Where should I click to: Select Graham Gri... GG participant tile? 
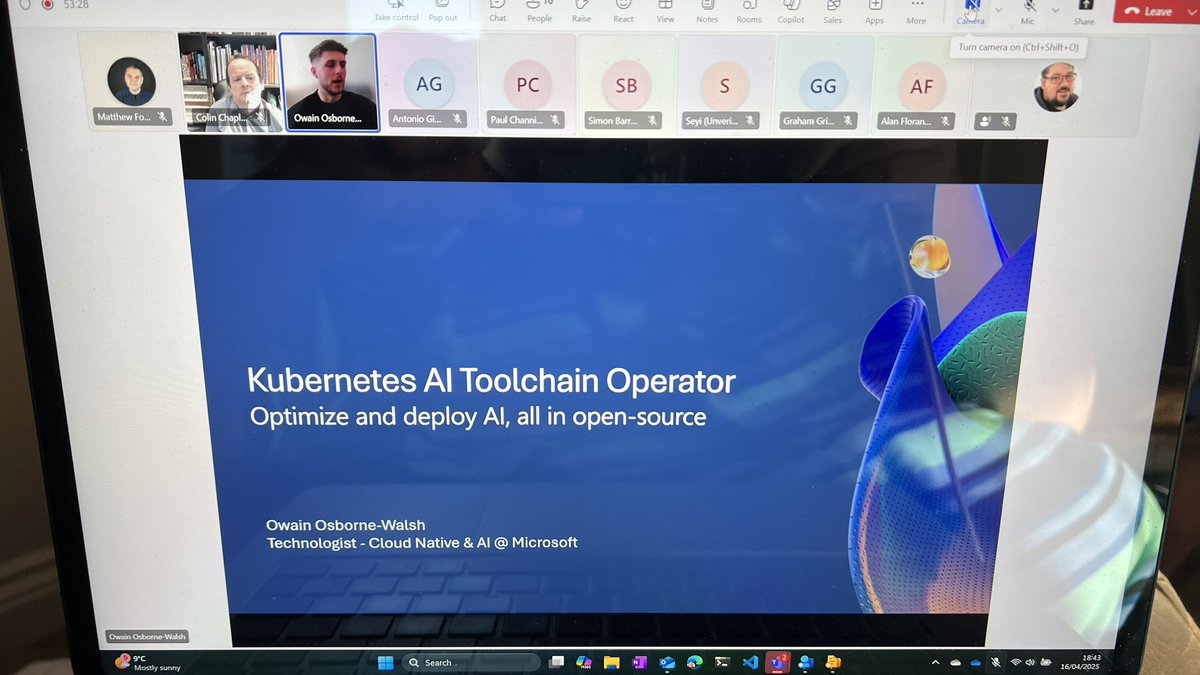click(823, 85)
